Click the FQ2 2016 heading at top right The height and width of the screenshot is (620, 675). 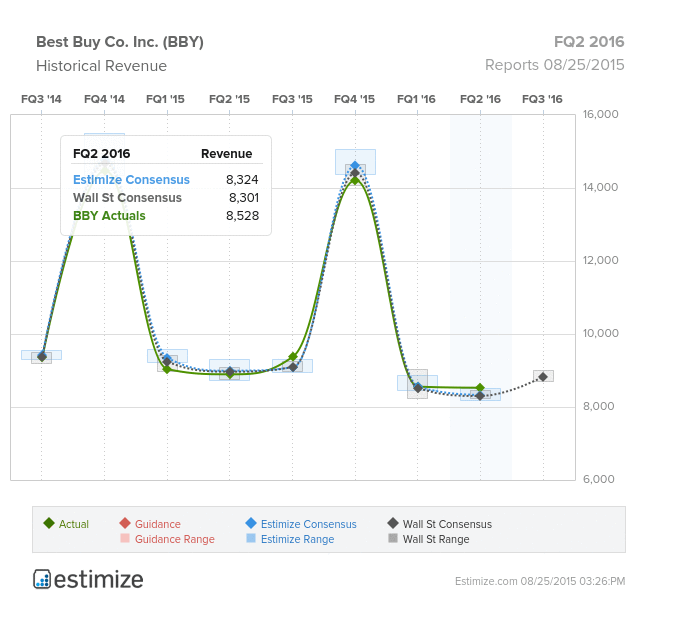click(x=589, y=42)
